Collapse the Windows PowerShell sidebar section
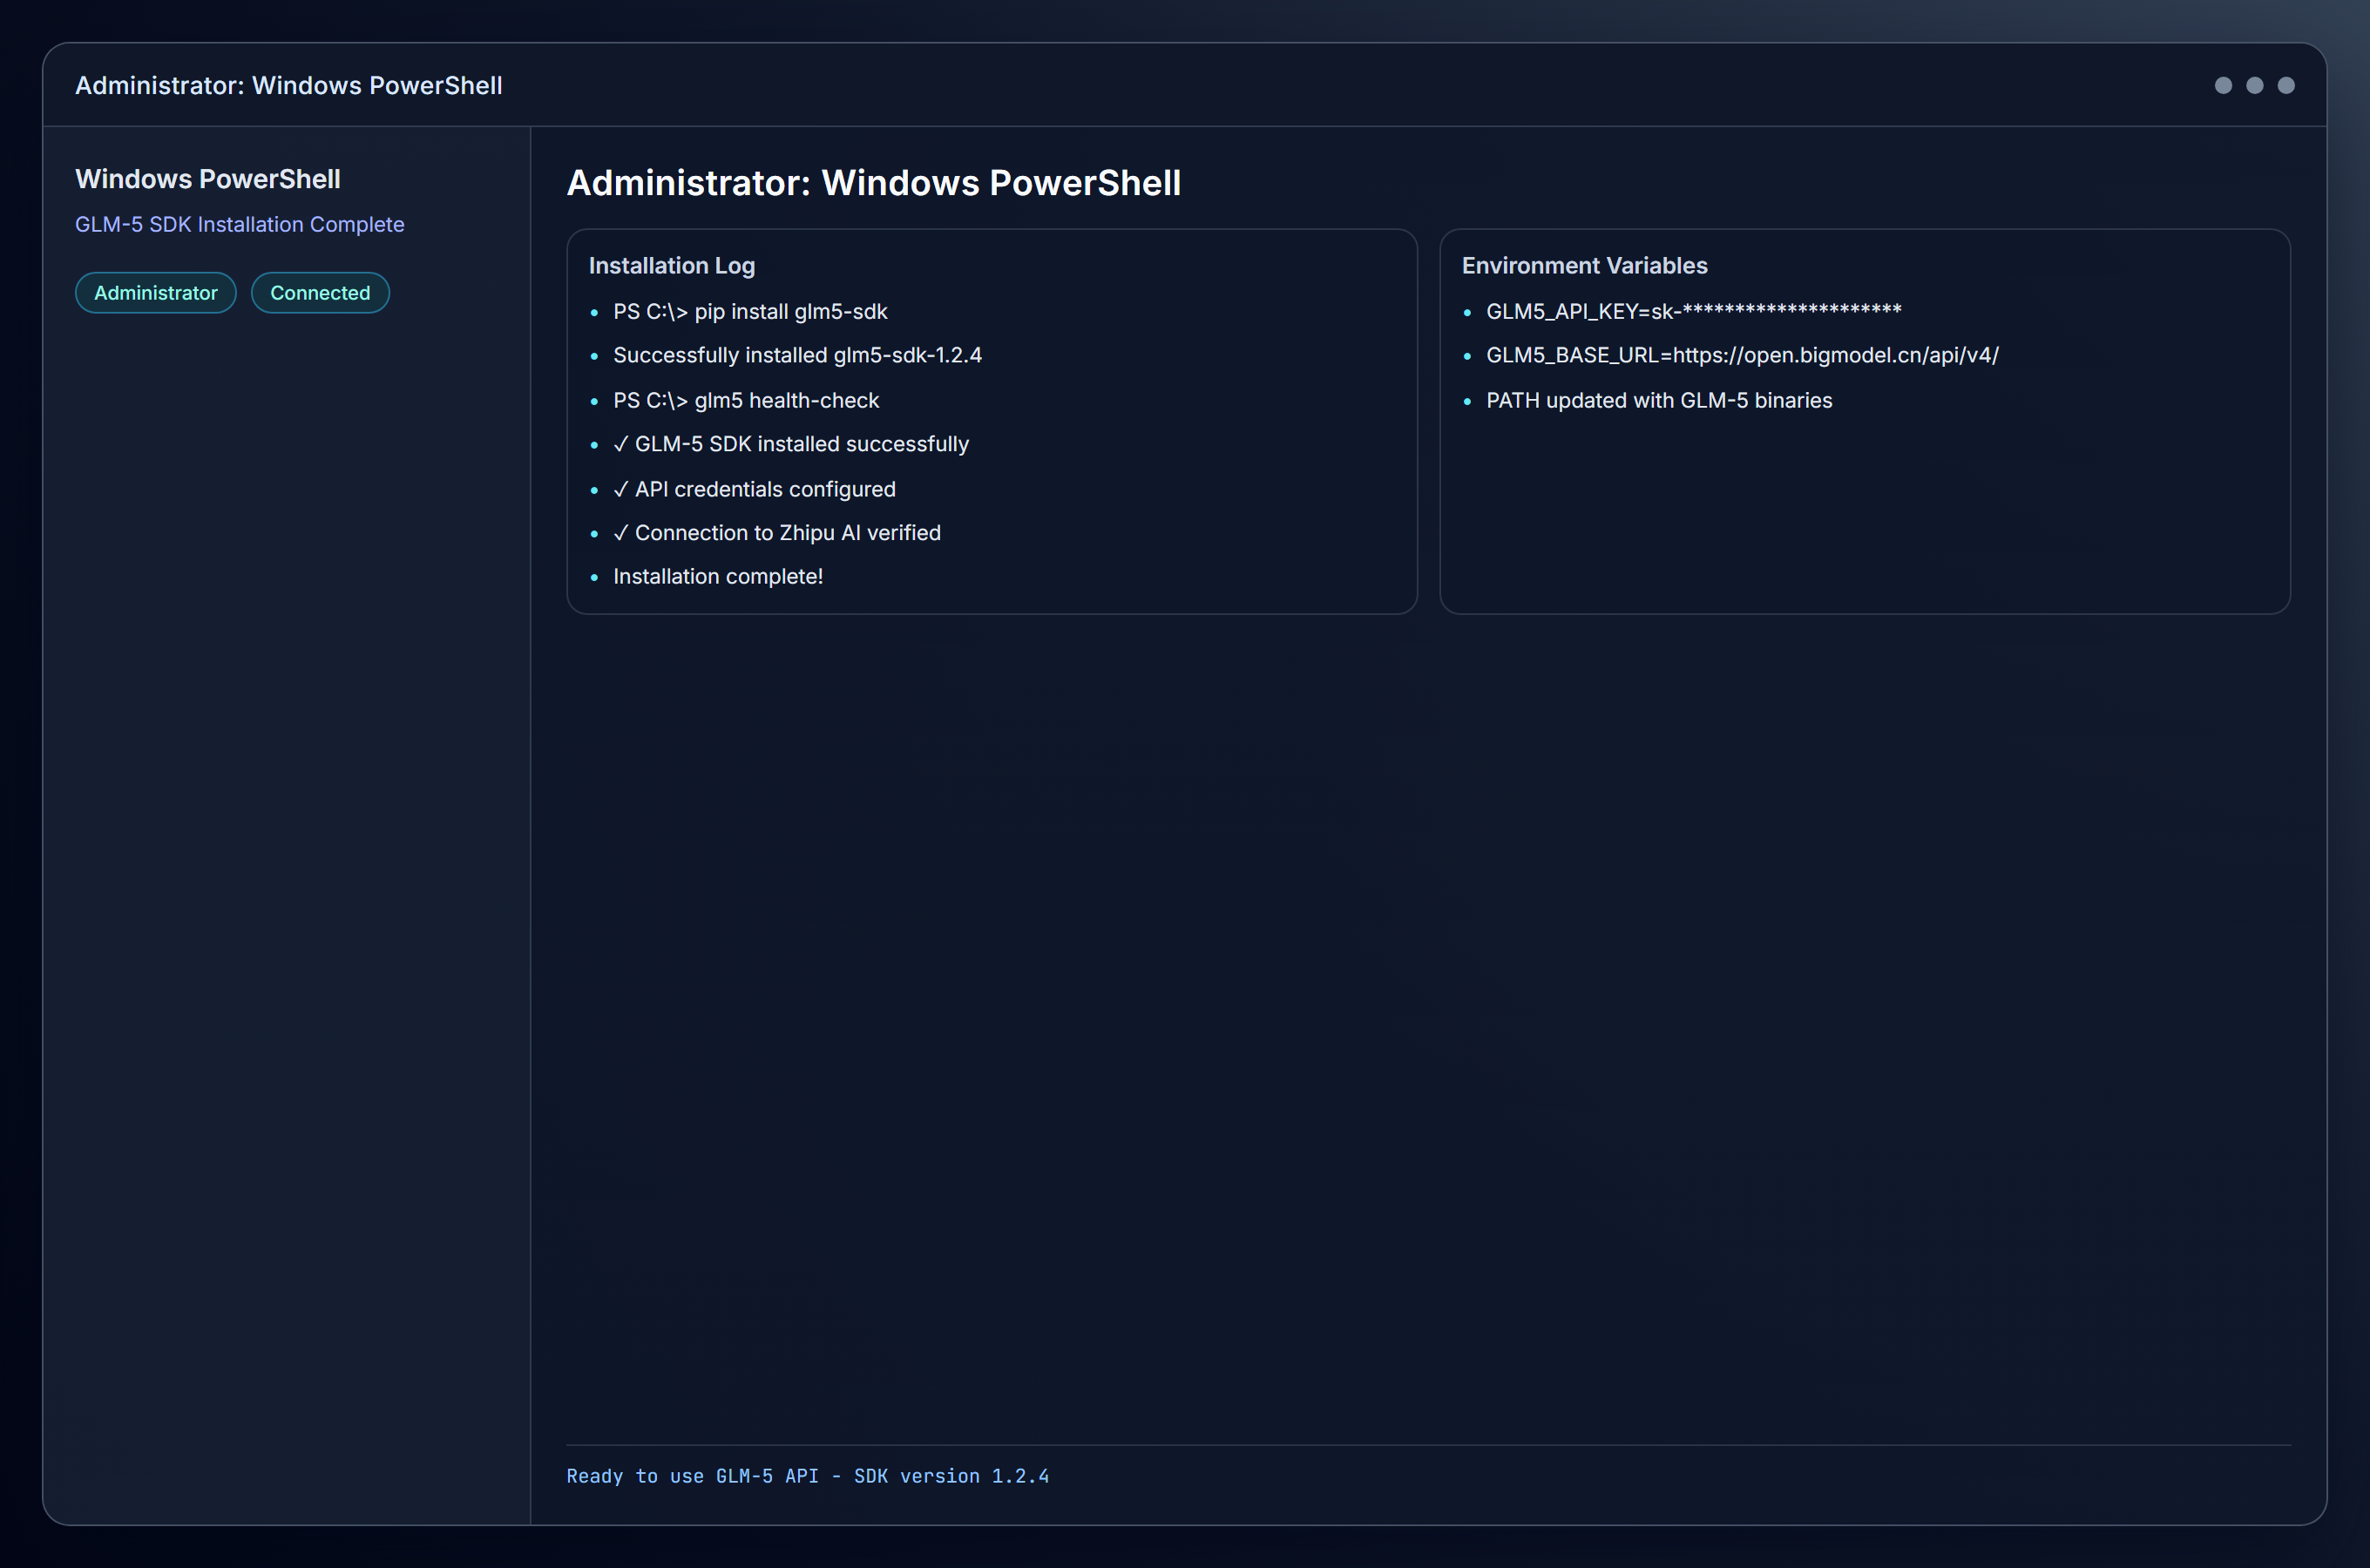Viewport: 2370px width, 1568px height. (x=207, y=179)
